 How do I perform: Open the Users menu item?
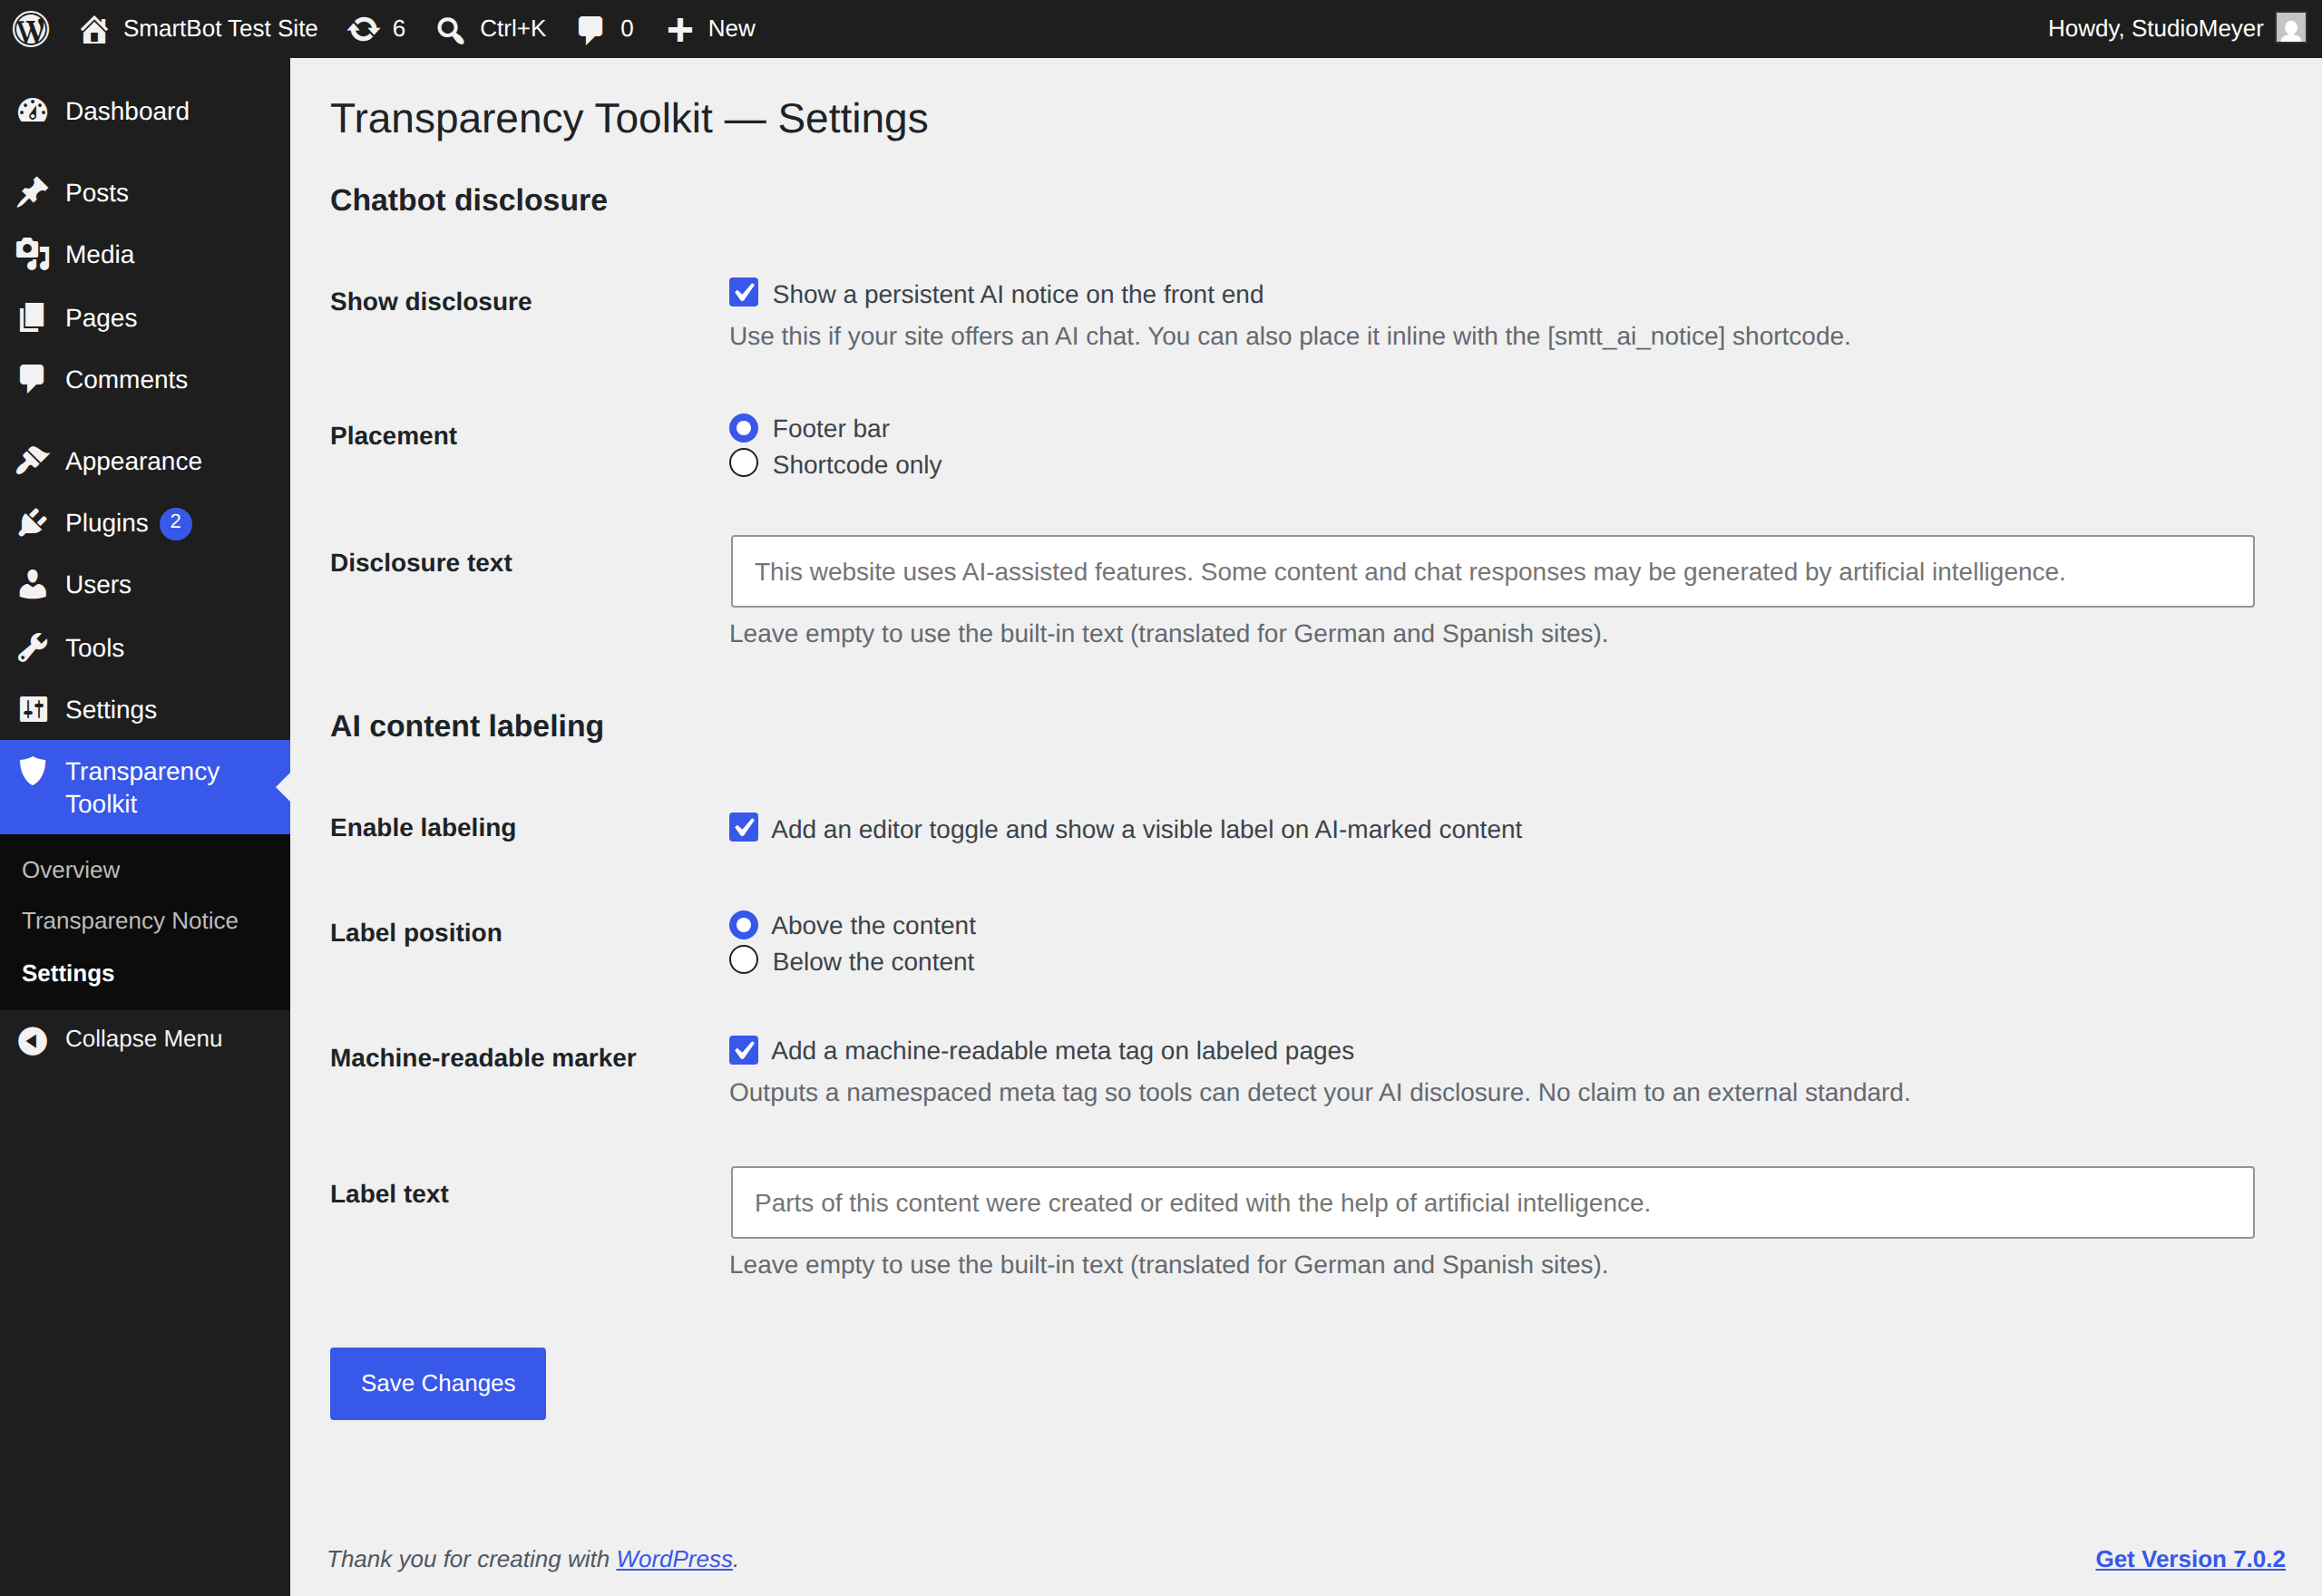pyautogui.click(x=145, y=585)
